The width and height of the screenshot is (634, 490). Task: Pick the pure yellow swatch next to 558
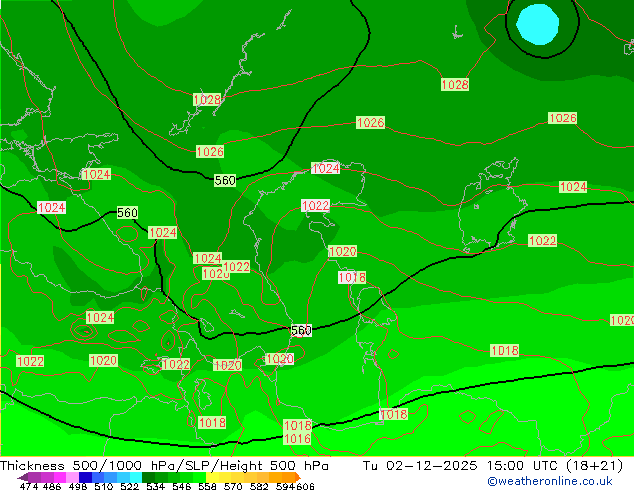pyautogui.click(x=212, y=477)
